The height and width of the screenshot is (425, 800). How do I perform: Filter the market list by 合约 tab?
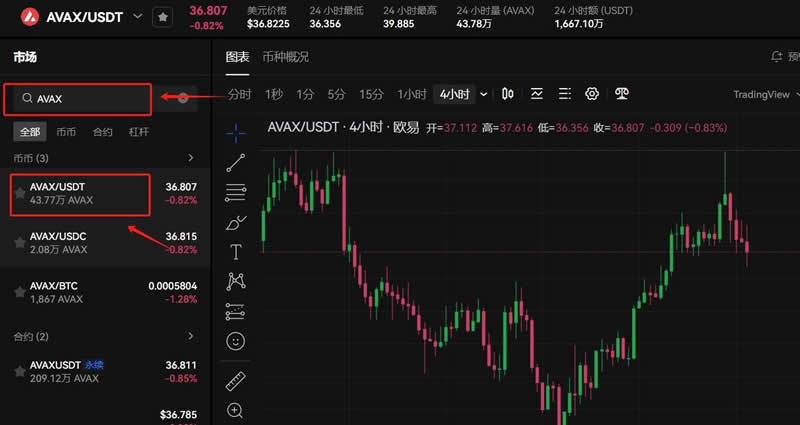click(x=102, y=131)
